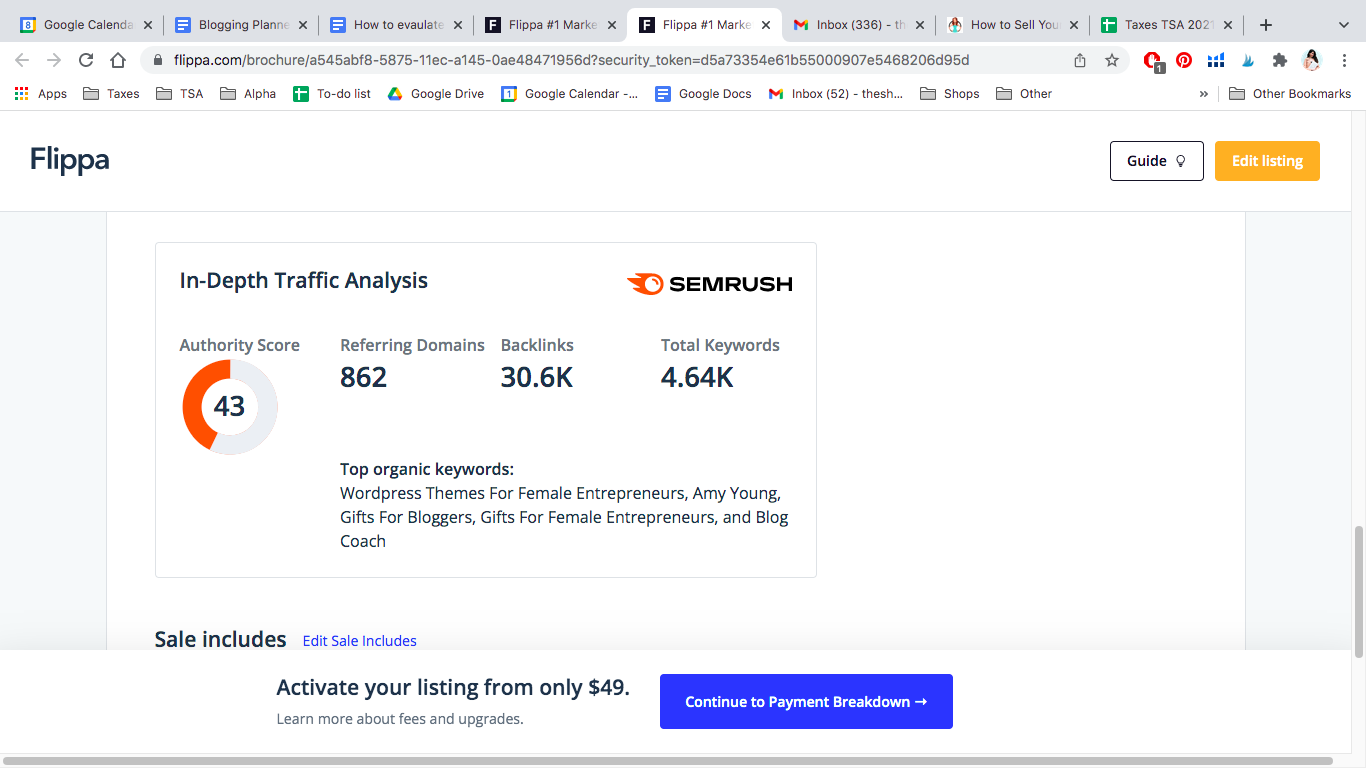
Task: Close the Taxes TSA 2021 tab
Action: tap(1228, 25)
